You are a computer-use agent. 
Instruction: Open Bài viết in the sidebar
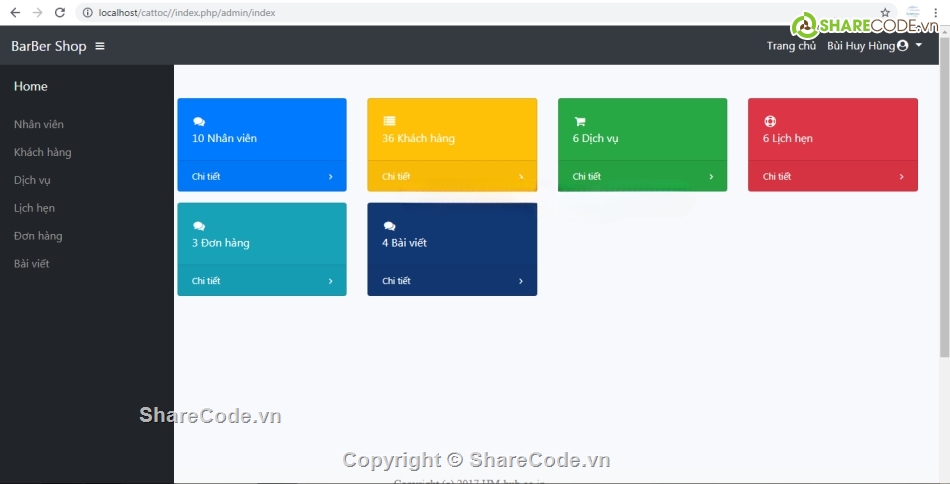32,264
